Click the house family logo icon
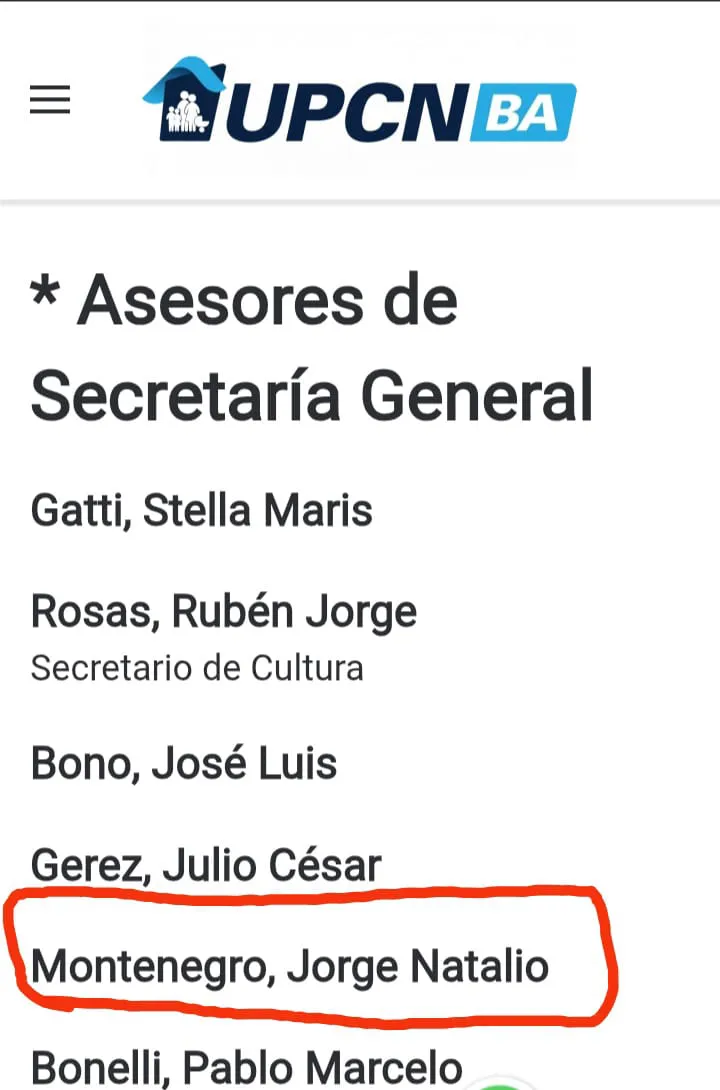The height and width of the screenshot is (1090, 720). pyautogui.click(x=184, y=100)
